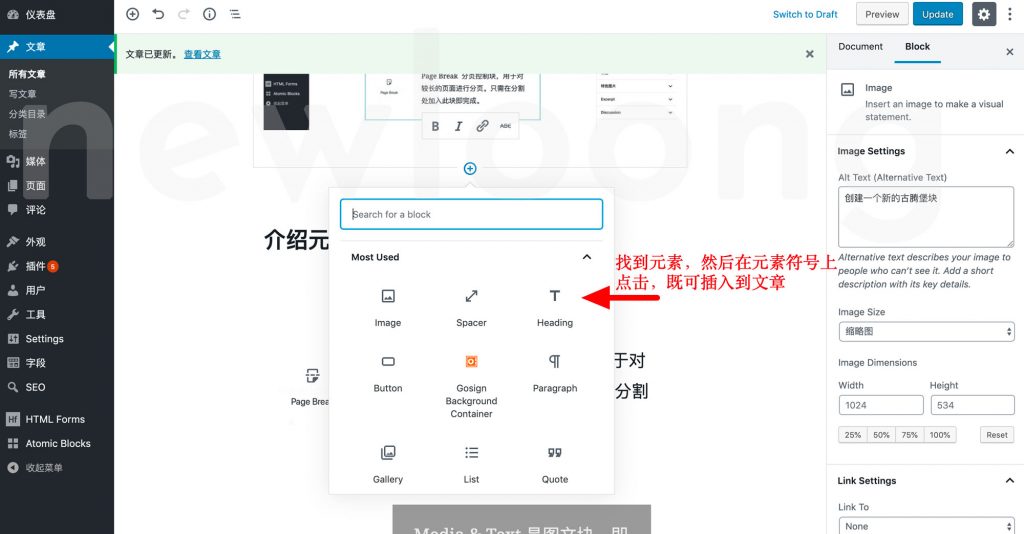The image size is (1024, 534).
Task: Click the Add block icon in top toolbar
Action: (132, 14)
